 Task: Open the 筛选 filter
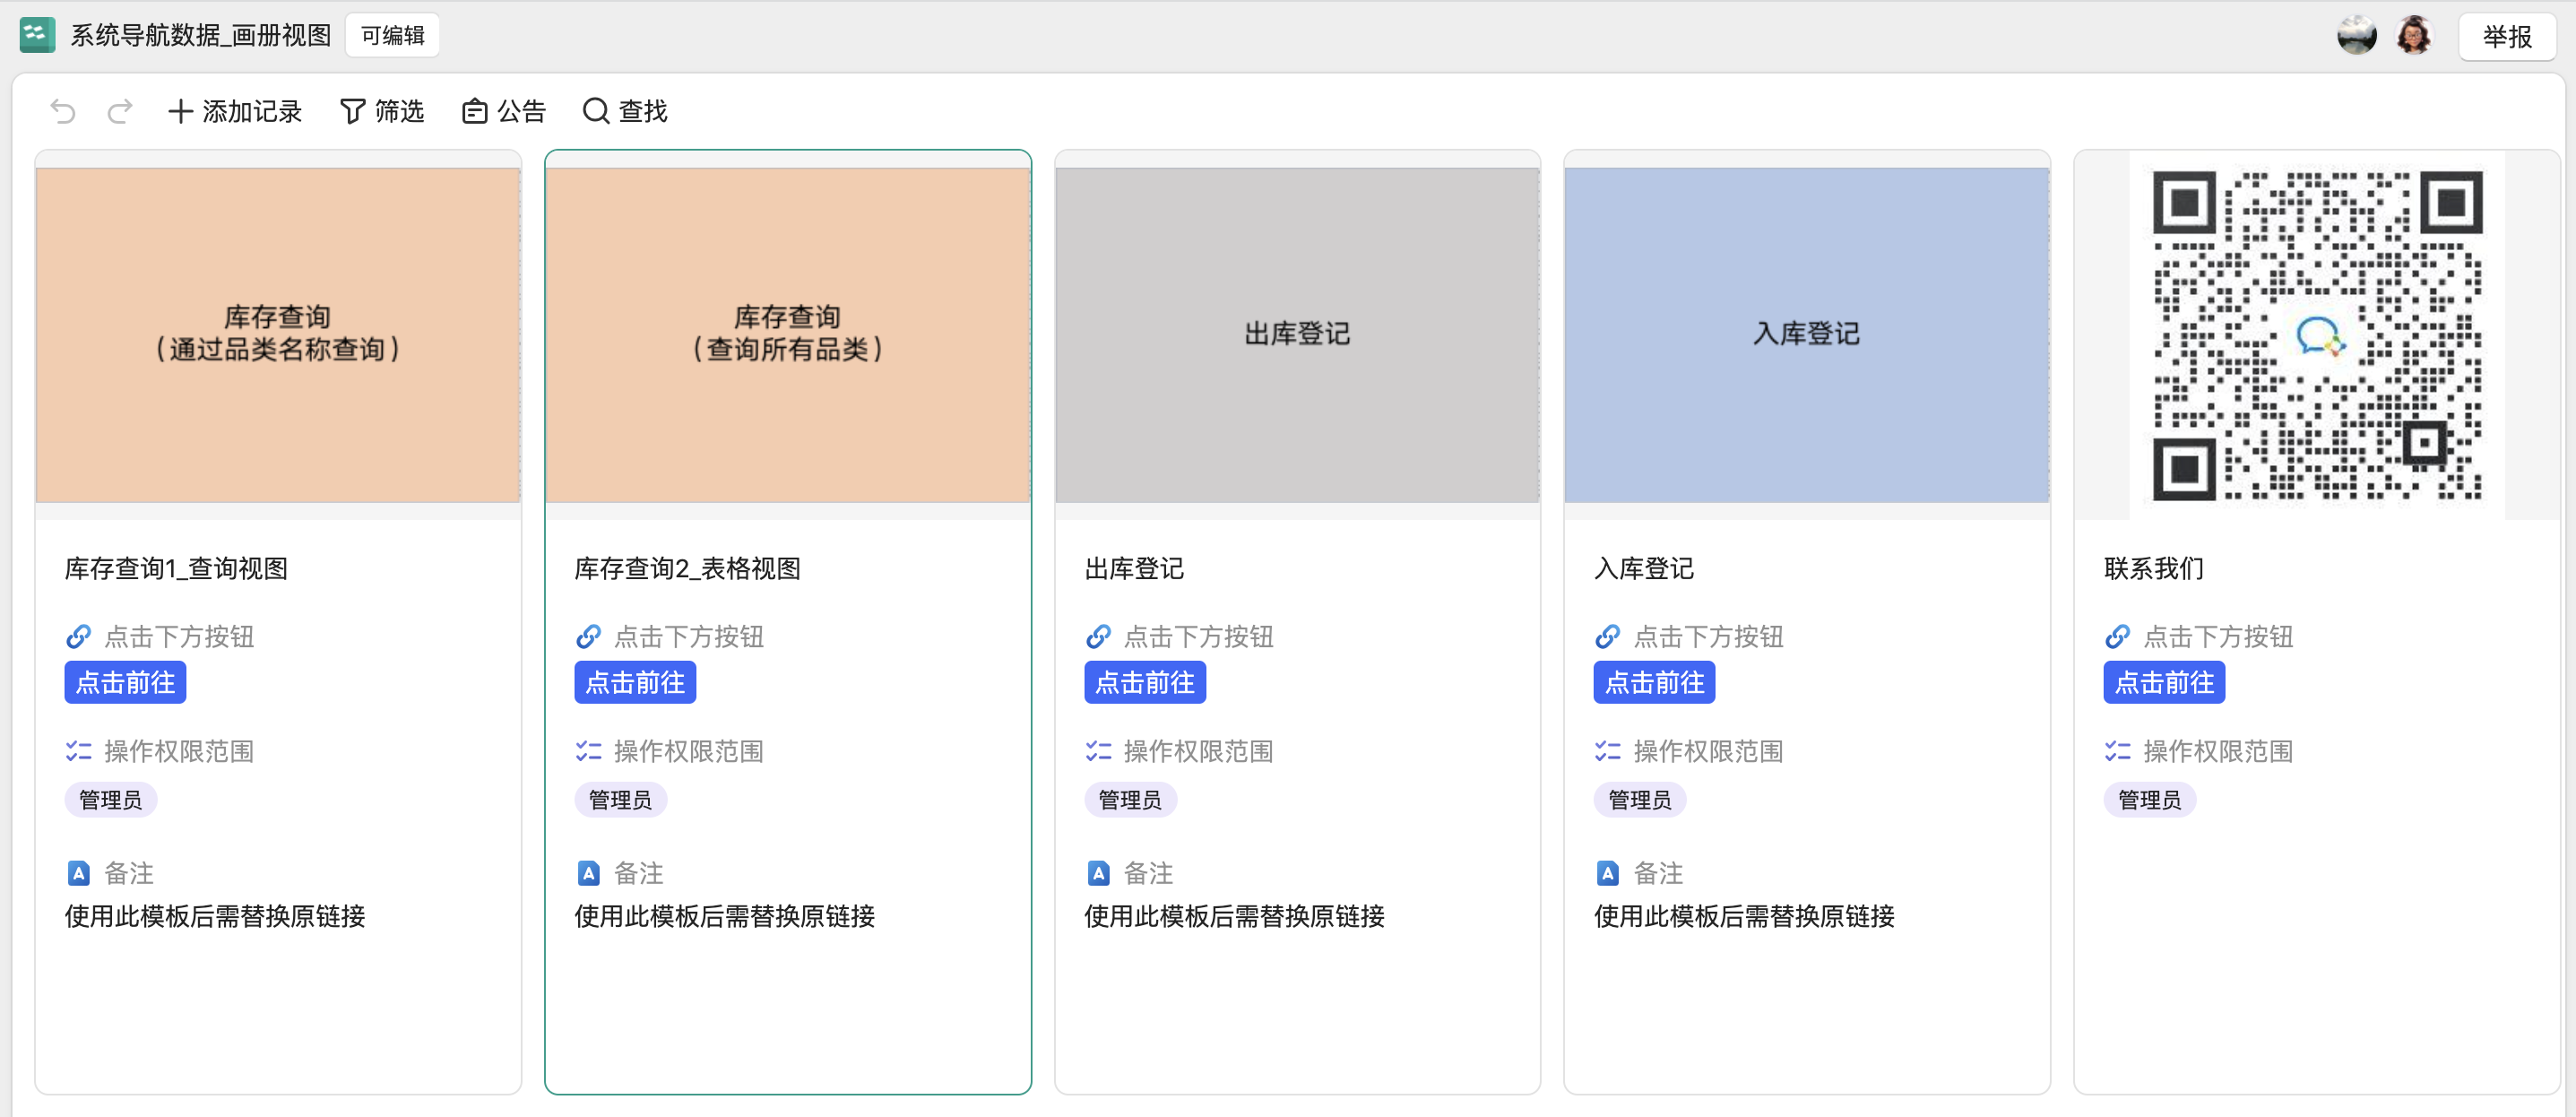382,111
